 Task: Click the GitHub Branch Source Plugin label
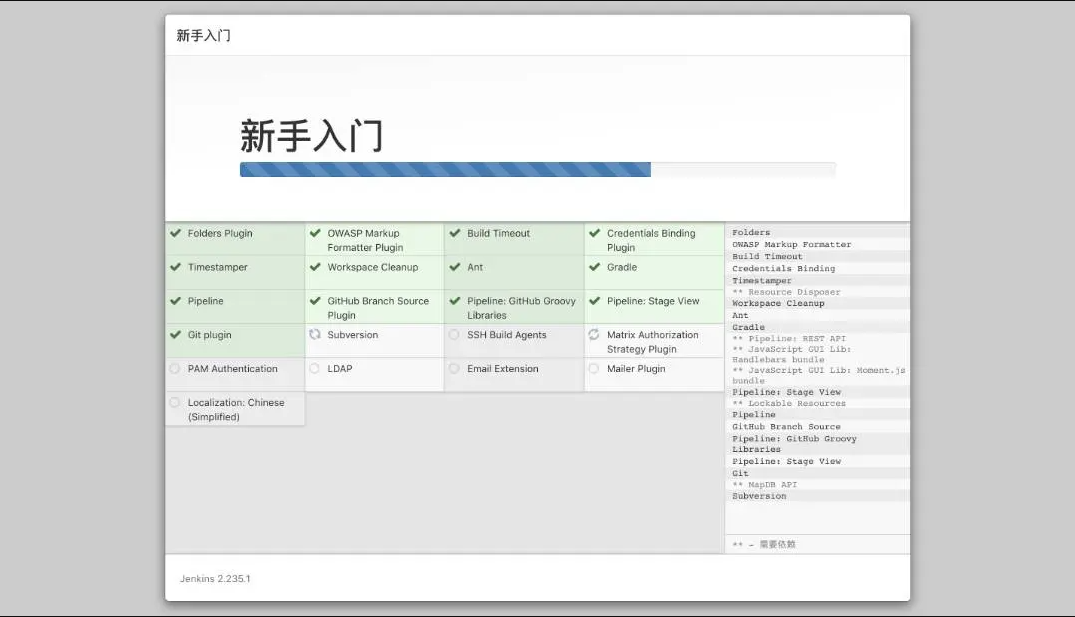(378, 308)
